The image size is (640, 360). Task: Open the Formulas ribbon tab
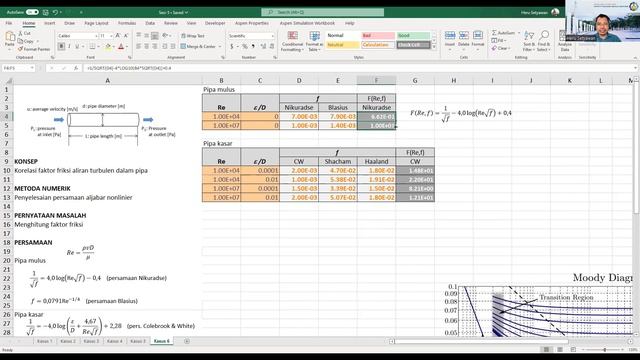tap(127, 23)
